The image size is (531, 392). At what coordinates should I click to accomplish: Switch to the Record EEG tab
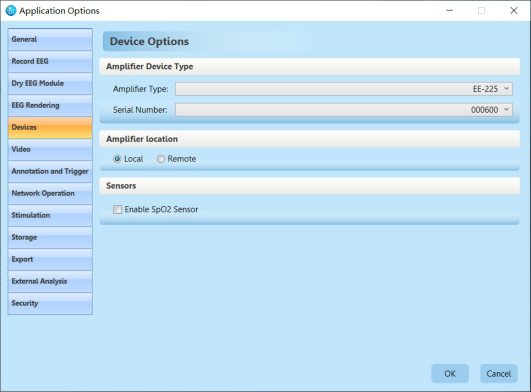tap(50, 62)
